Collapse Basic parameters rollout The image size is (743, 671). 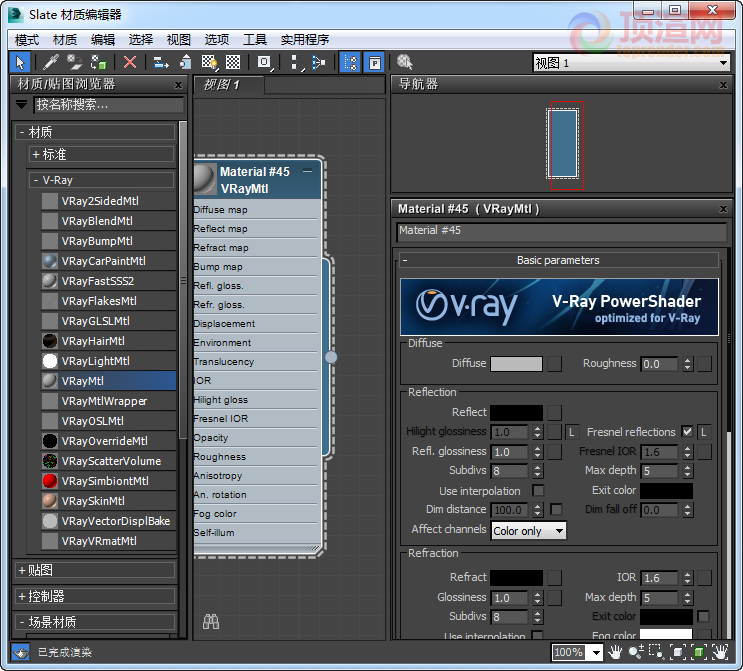(x=559, y=260)
